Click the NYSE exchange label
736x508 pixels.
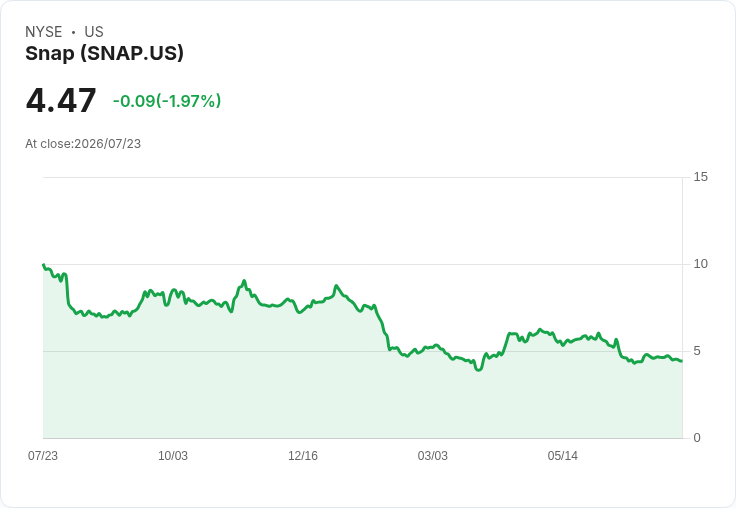[x=44, y=32]
